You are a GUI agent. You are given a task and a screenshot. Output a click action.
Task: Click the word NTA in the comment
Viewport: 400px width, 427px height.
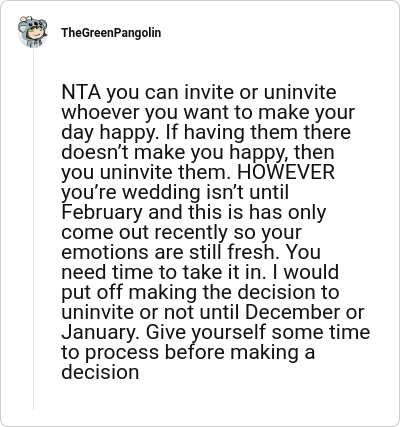[x=81, y=92]
